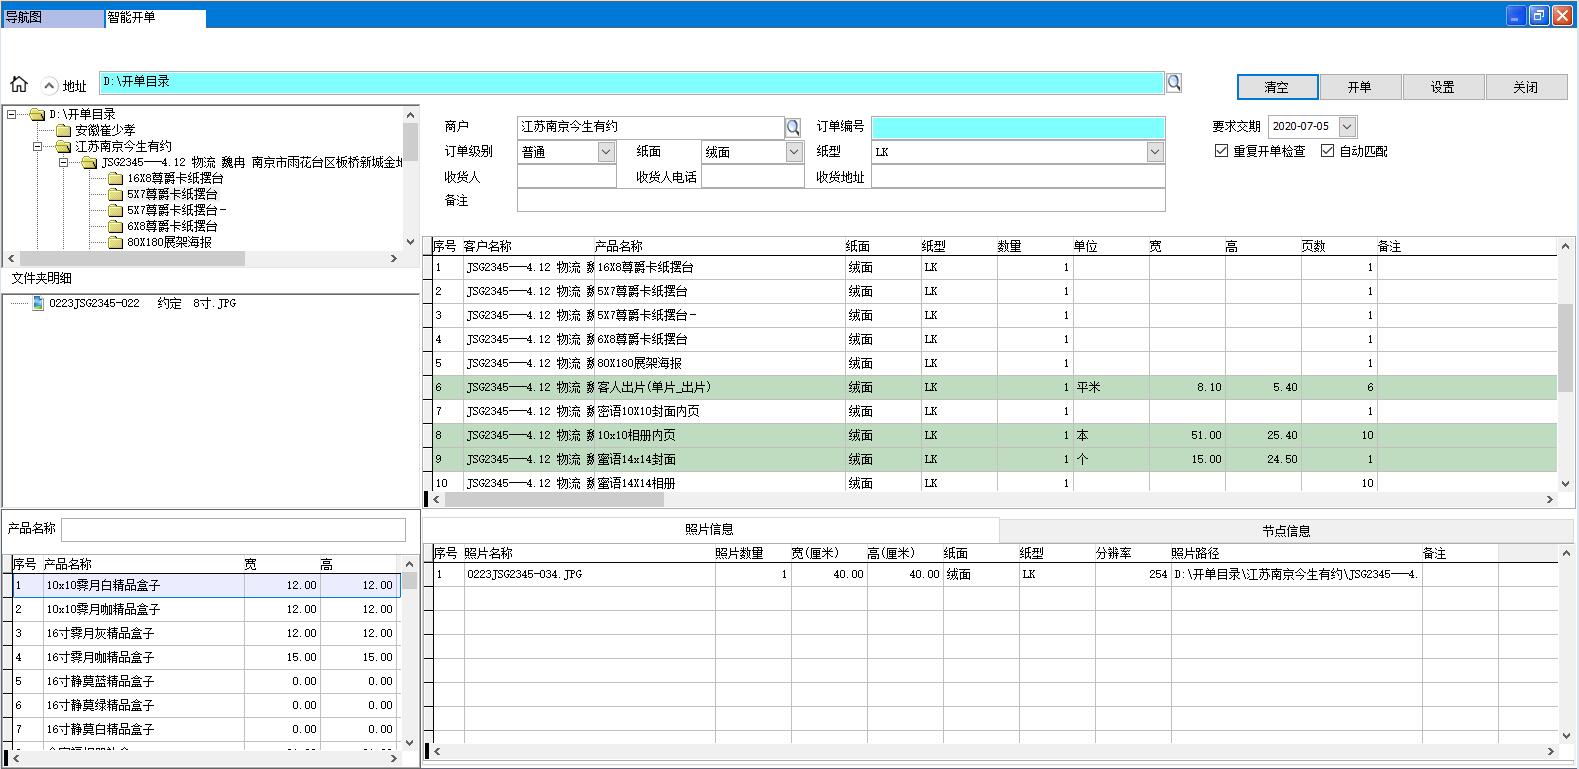Open the 16X8尊爵卡纸摆台 folder
This screenshot has height=769, width=1579.
pyautogui.click(x=115, y=178)
